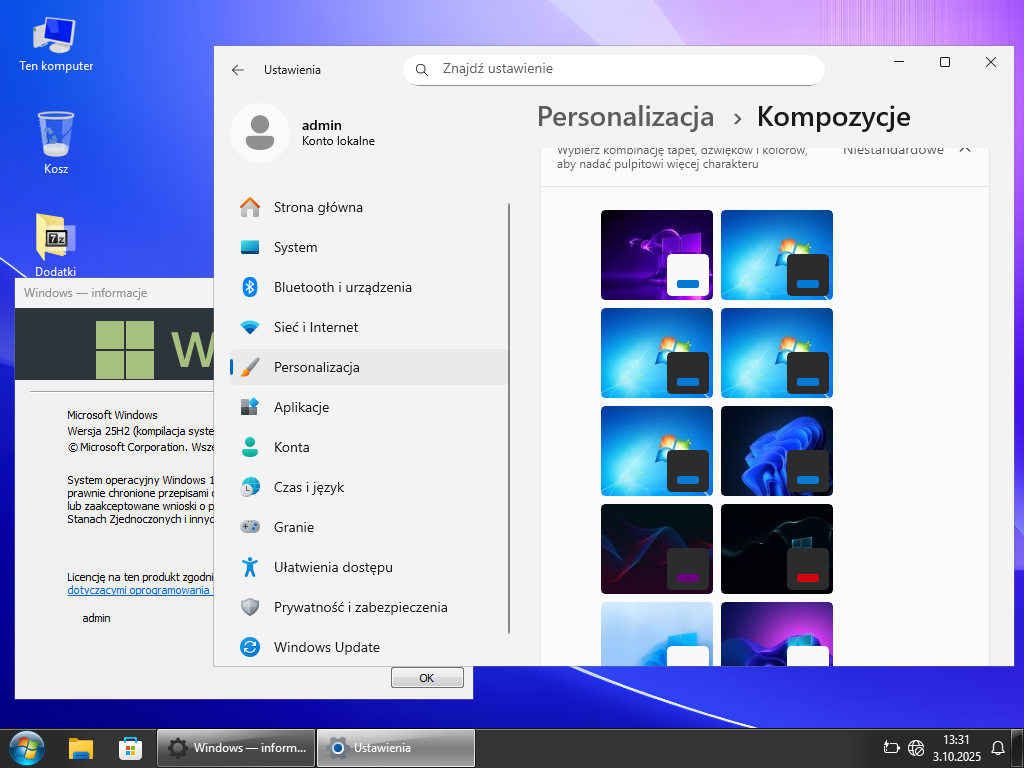Viewport: 1024px width, 768px height.
Task: Open Bluetooth i urządzenia settings
Action: click(x=342, y=287)
